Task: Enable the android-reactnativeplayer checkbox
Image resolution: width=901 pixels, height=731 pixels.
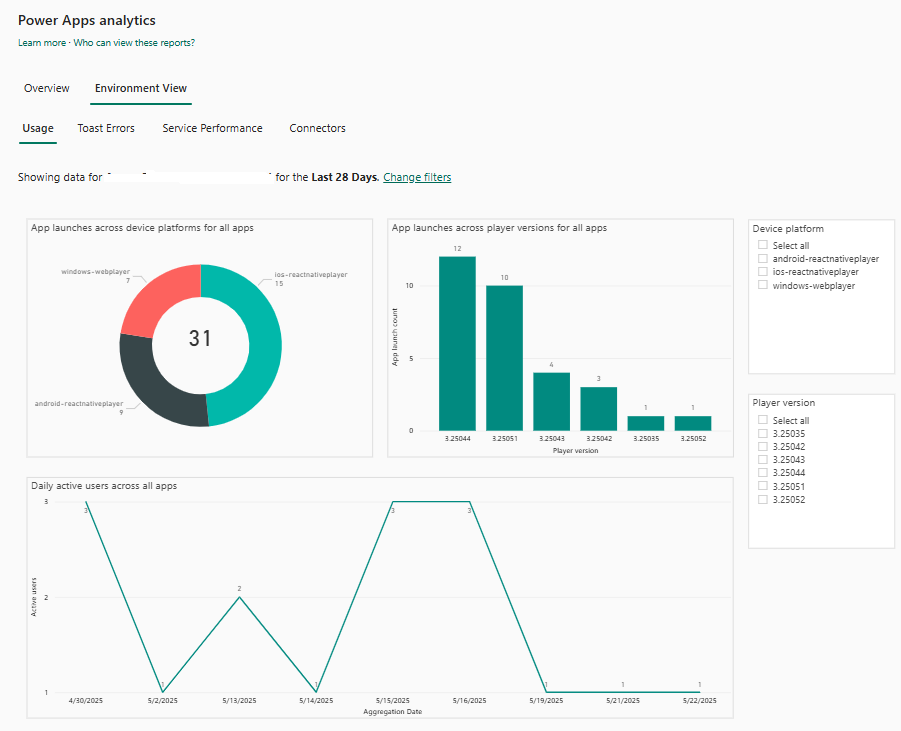Action: 763,258
